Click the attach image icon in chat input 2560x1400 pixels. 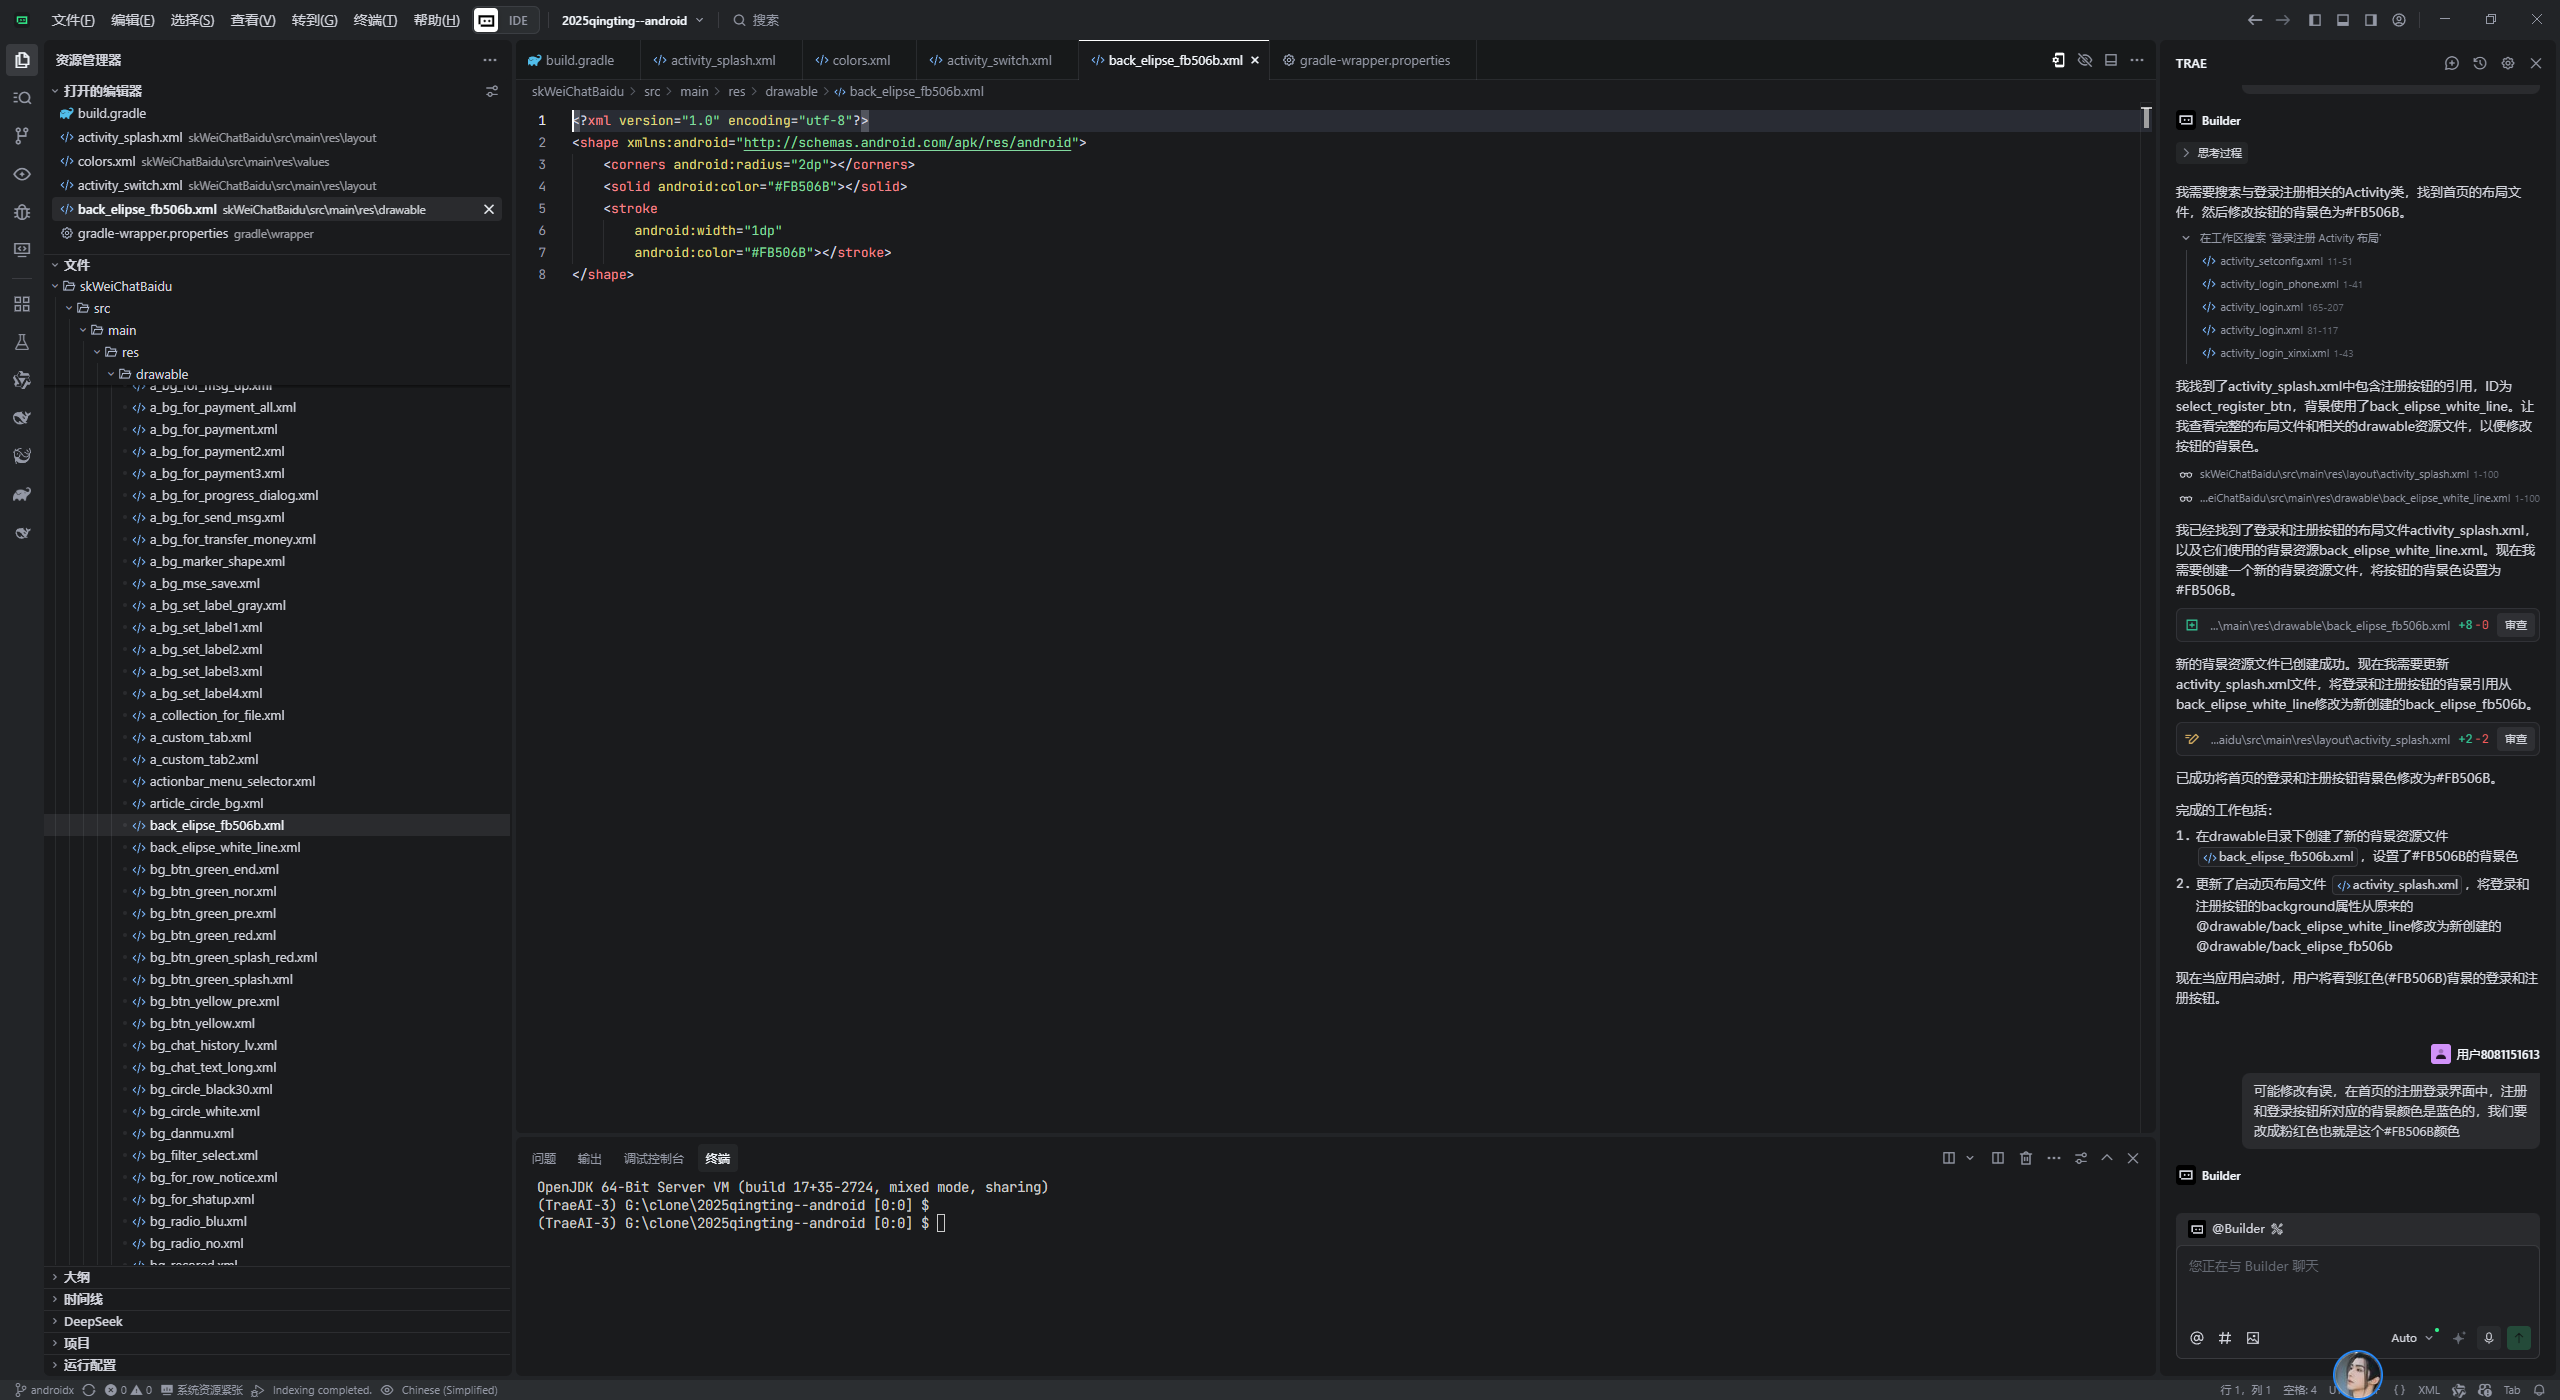(2252, 1338)
